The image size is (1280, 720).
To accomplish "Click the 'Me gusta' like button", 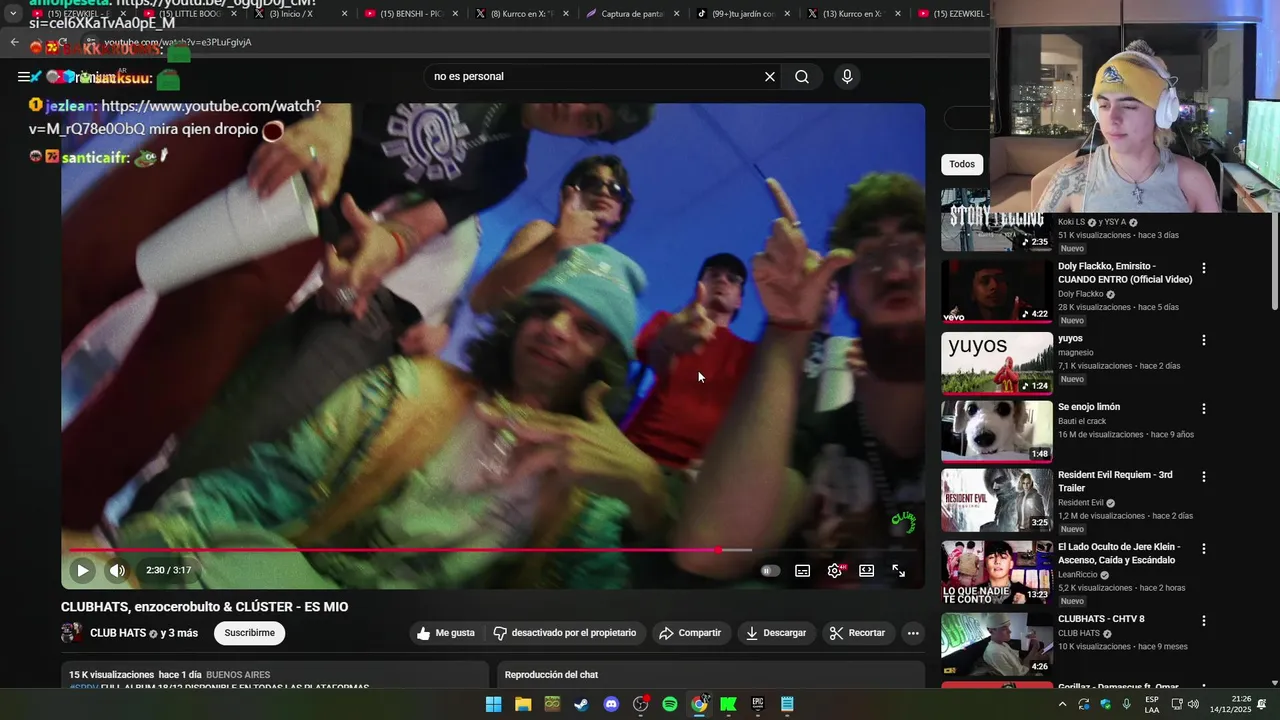I will click(x=447, y=633).
